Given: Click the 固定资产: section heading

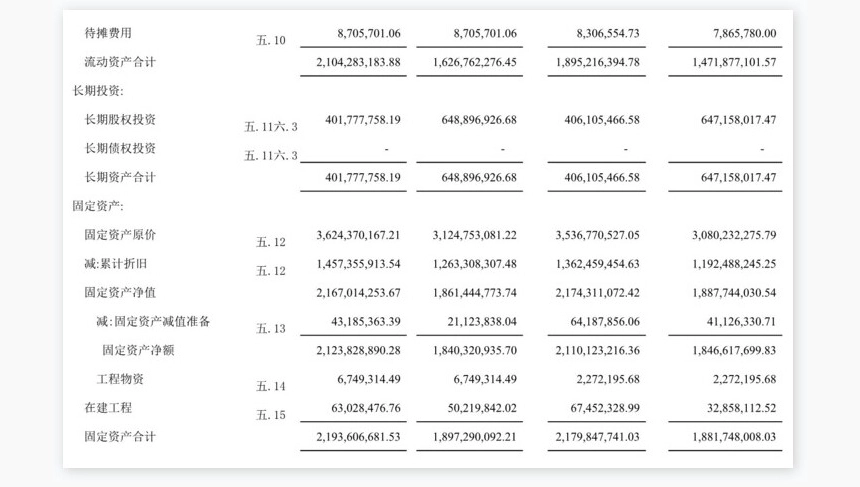Looking at the screenshot, I should coord(98,206).
